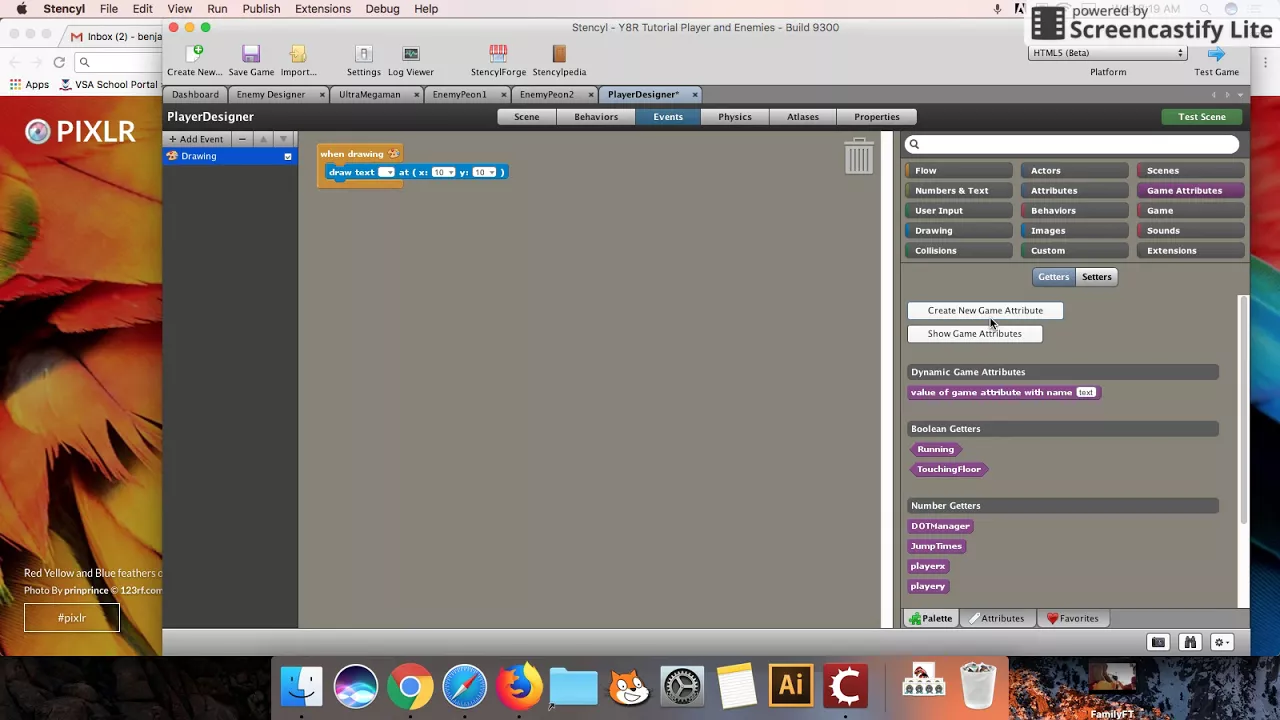Click the trash can in the workspace

[859, 156]
